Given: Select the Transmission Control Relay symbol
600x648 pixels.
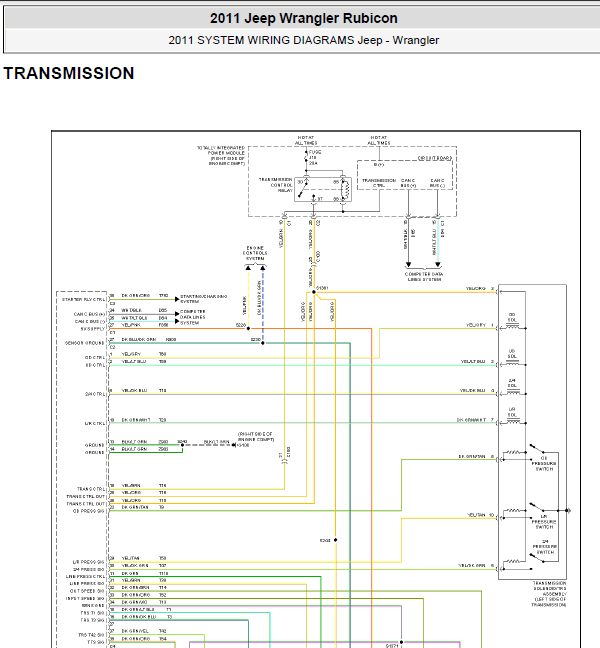Looking at the screenshot, I should point(323,189).
